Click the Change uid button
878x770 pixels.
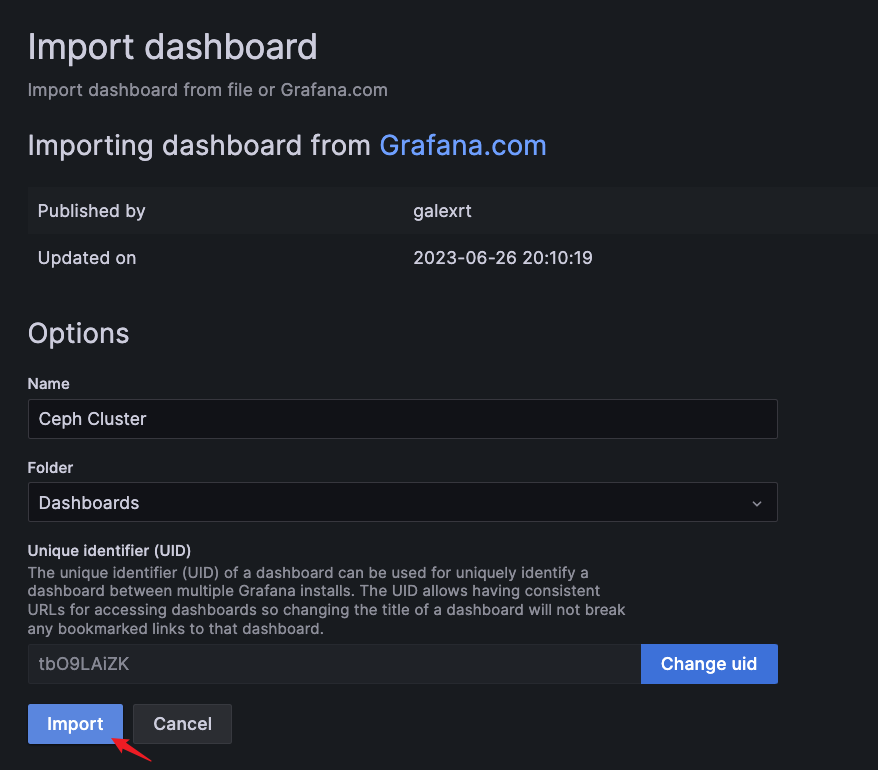[x=709, y=664]
